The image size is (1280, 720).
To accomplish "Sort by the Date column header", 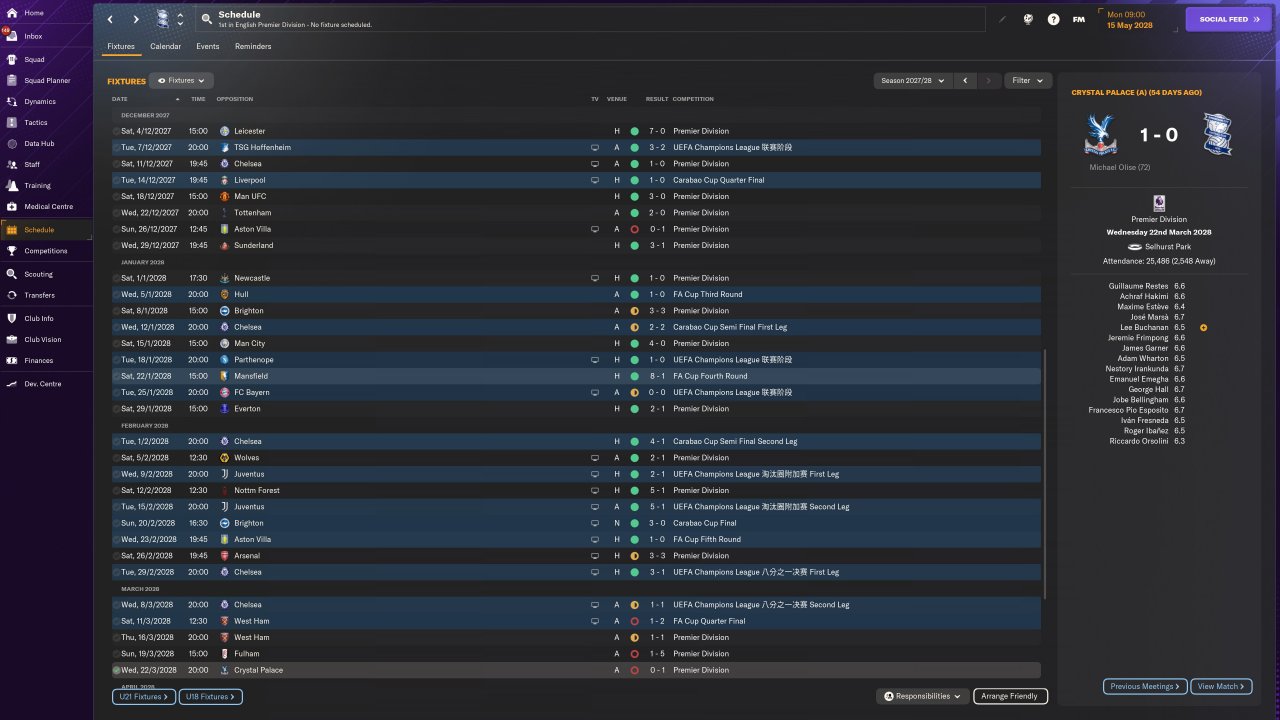I will [x=120, y=99].
